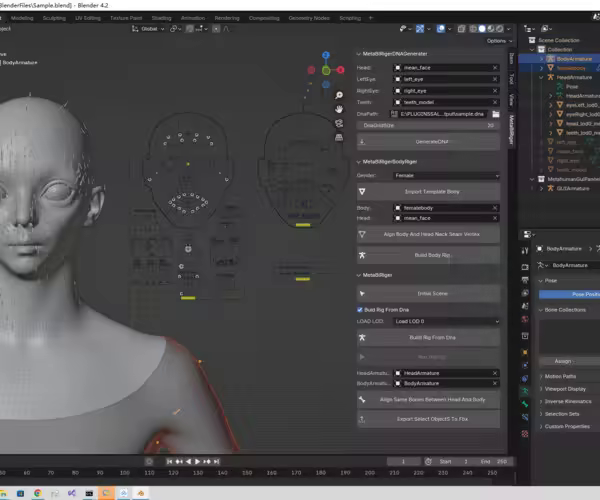Image resolution: width=600 pixels, height=500 pixels.
Task: Click the zoom magnifier viewport icon
Action: click(339, 96)
